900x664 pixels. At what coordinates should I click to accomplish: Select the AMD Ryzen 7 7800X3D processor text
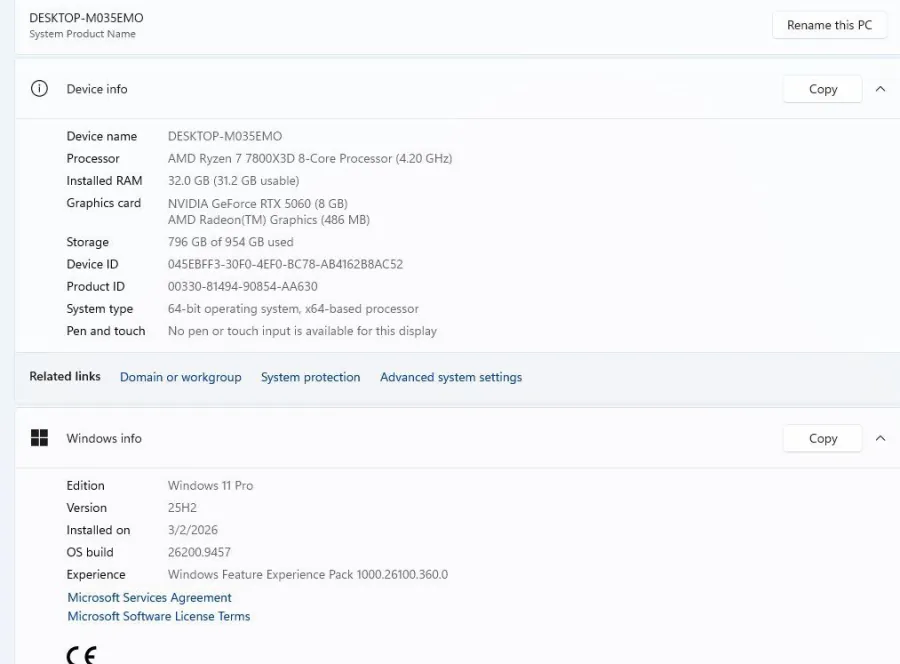coord(310,158)
